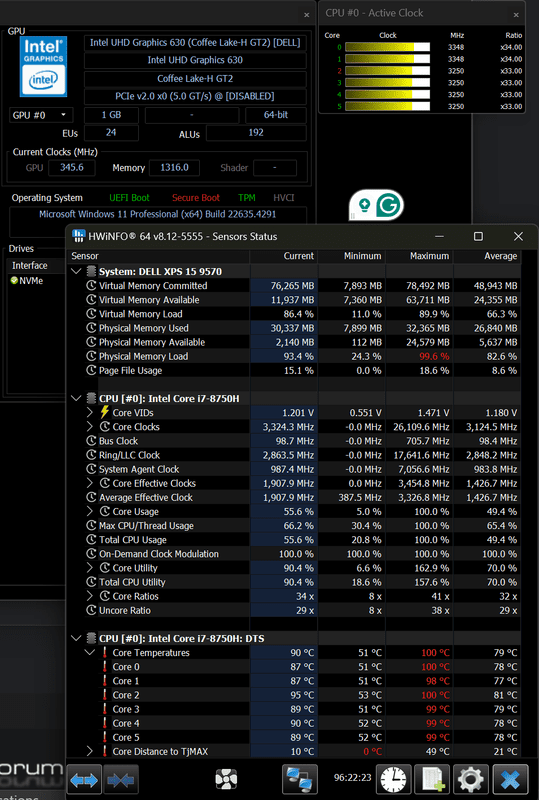Click the expand columns blue arrows button
This screenshot has width=539, height=800.
coord(84,780)
